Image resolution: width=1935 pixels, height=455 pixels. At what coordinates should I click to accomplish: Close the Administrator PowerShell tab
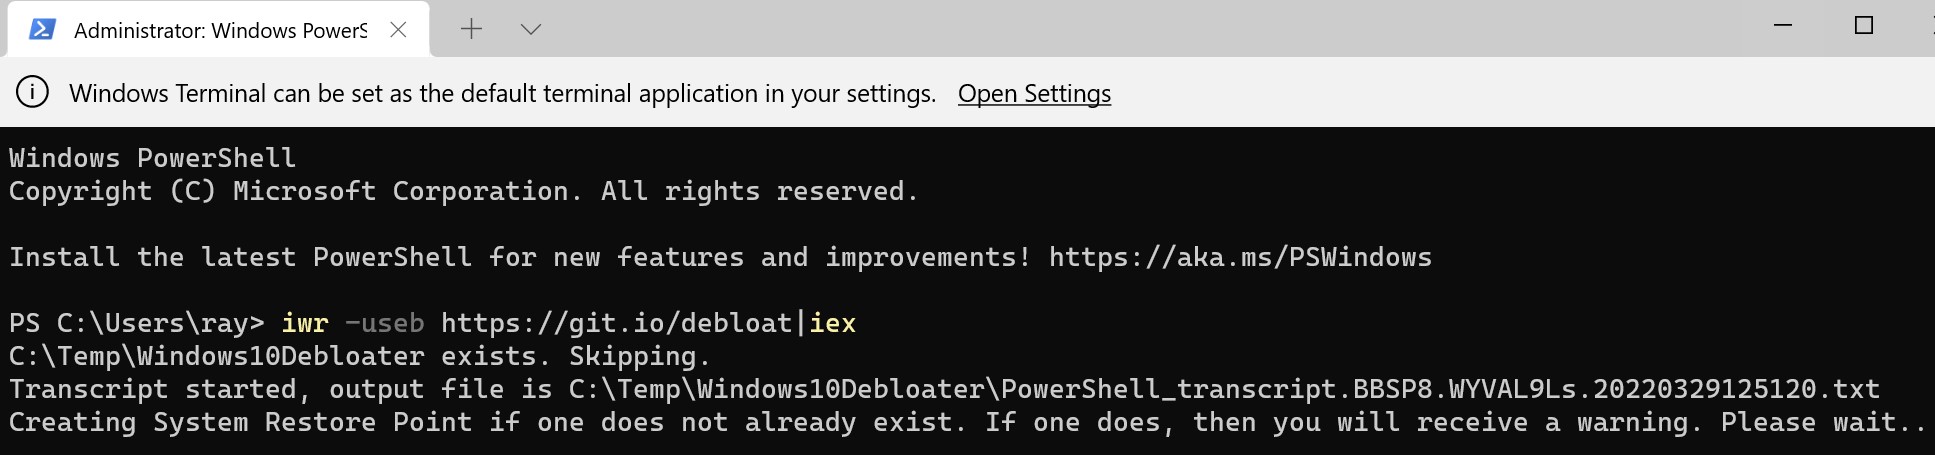click(398, 30)
